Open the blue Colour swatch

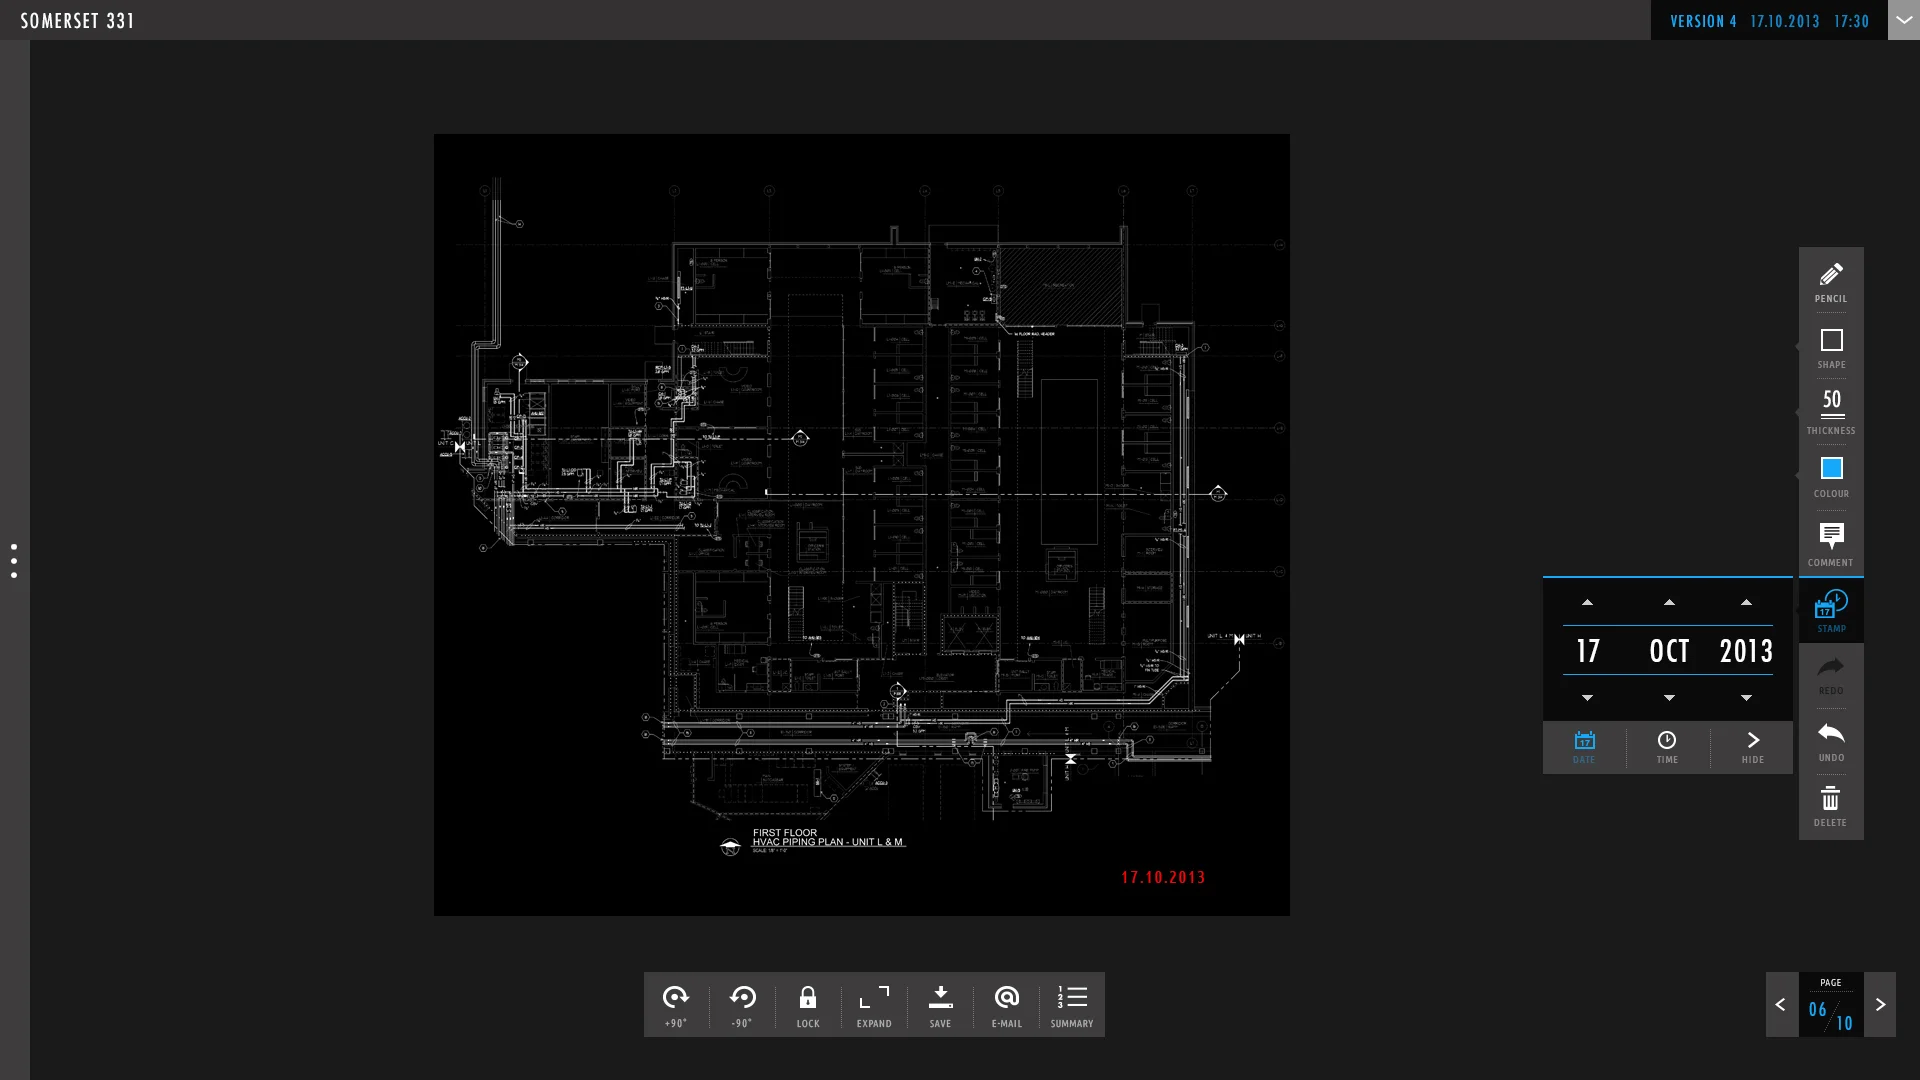pyautogui.click(x=1831, y=477)
